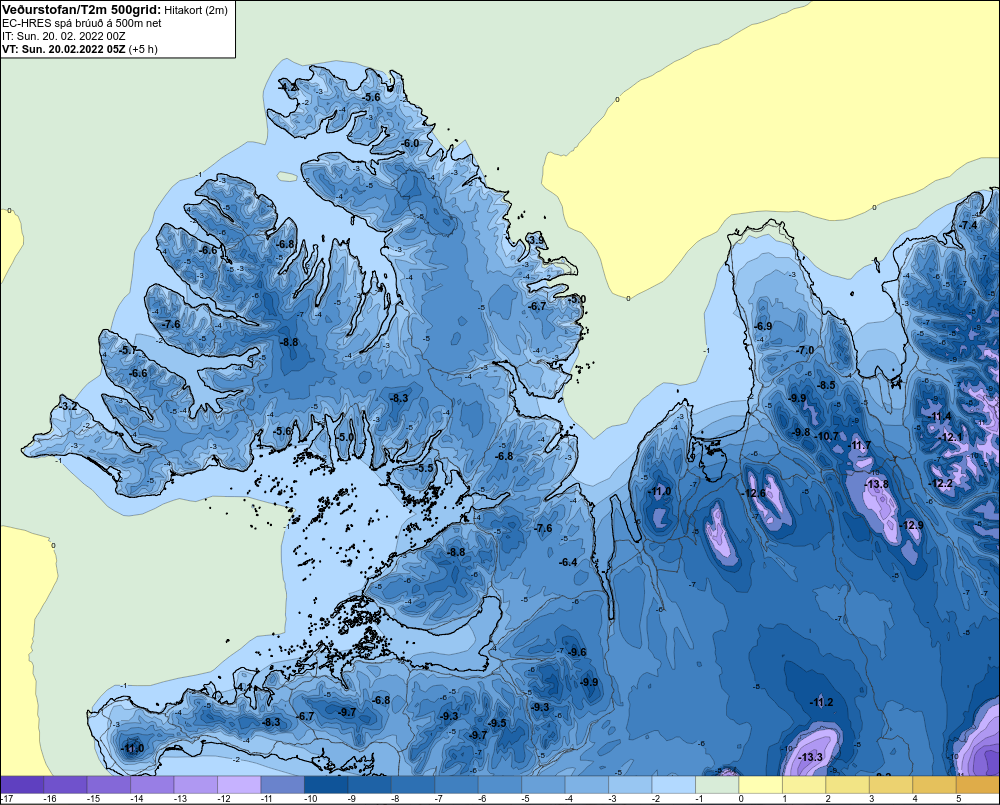Click the -5.7 temperature label on map

click(x=128, y=350)
